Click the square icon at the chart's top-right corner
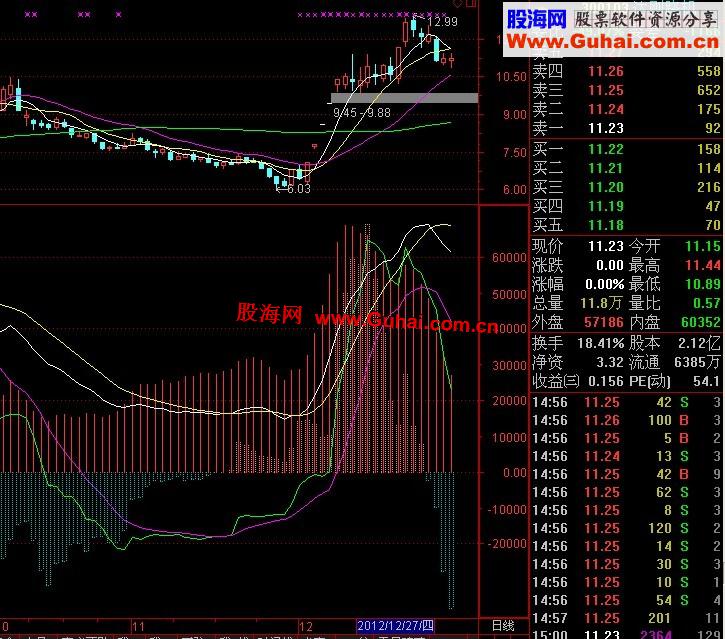This screenshot has width=725, height=639. (471, 4)
